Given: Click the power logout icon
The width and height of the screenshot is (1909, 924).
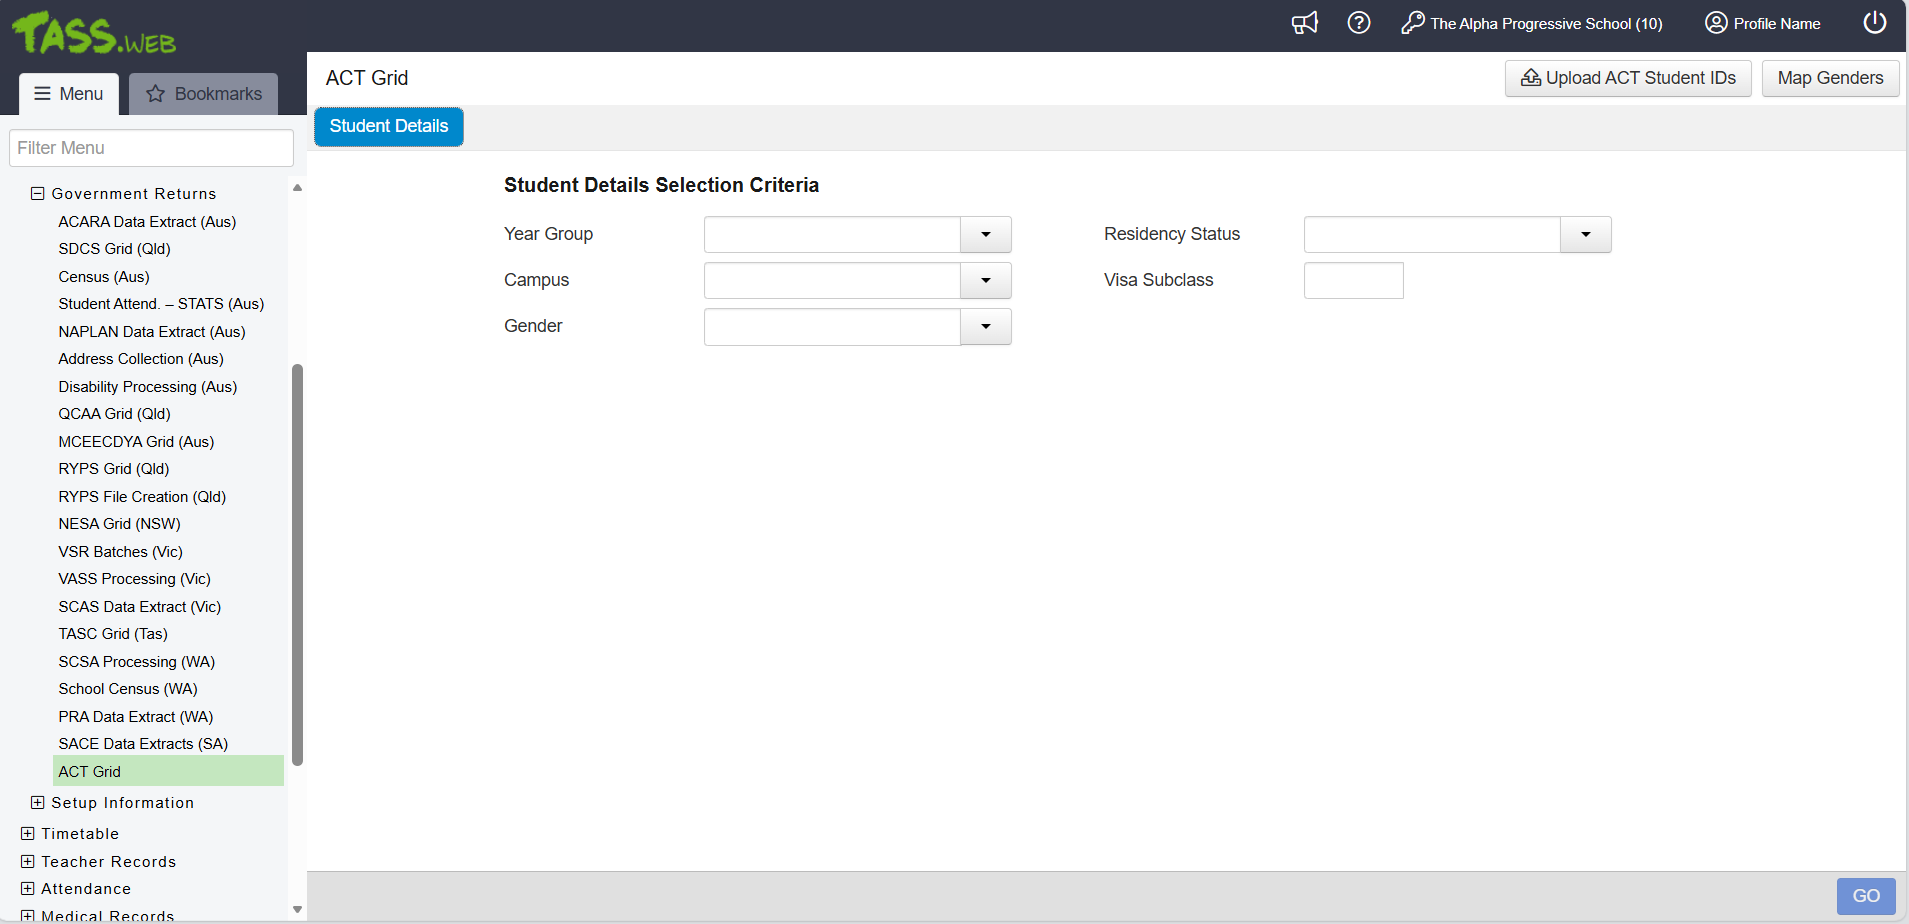Looking at the screenshot, I should 1874,23.
